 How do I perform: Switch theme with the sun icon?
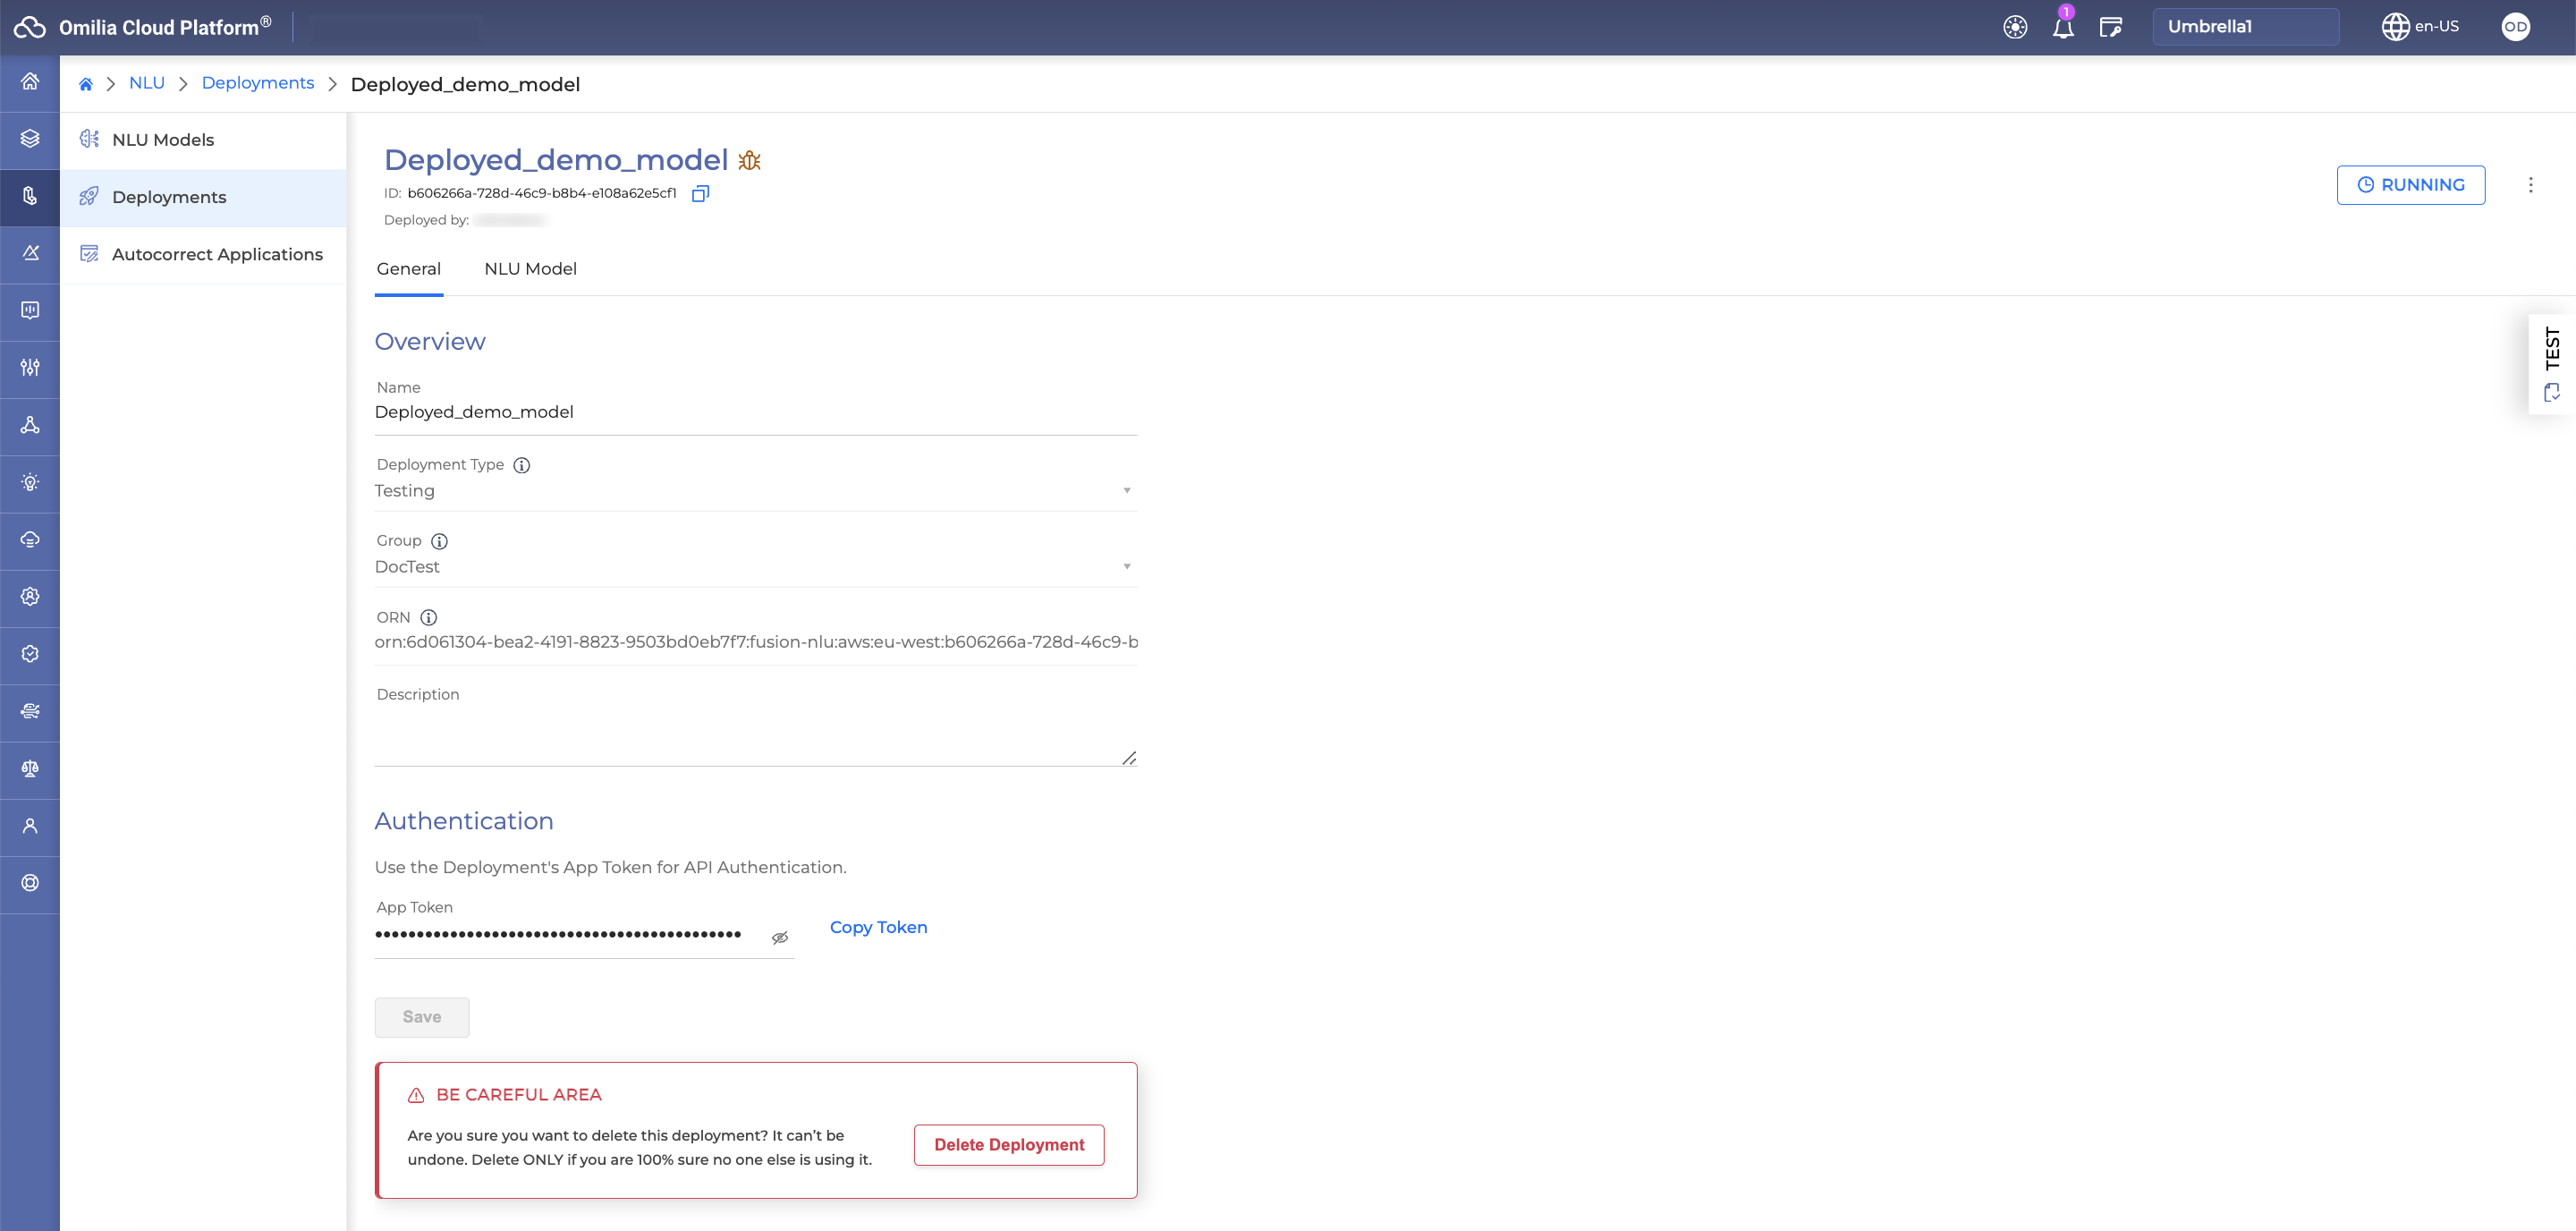pos(2015,27)
